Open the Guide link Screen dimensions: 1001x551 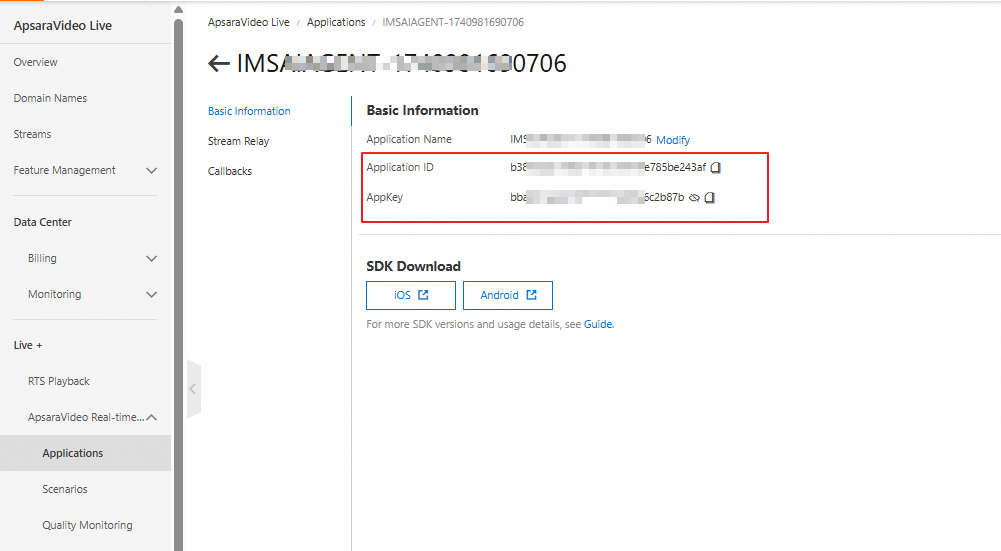click(x=598, y=324)
